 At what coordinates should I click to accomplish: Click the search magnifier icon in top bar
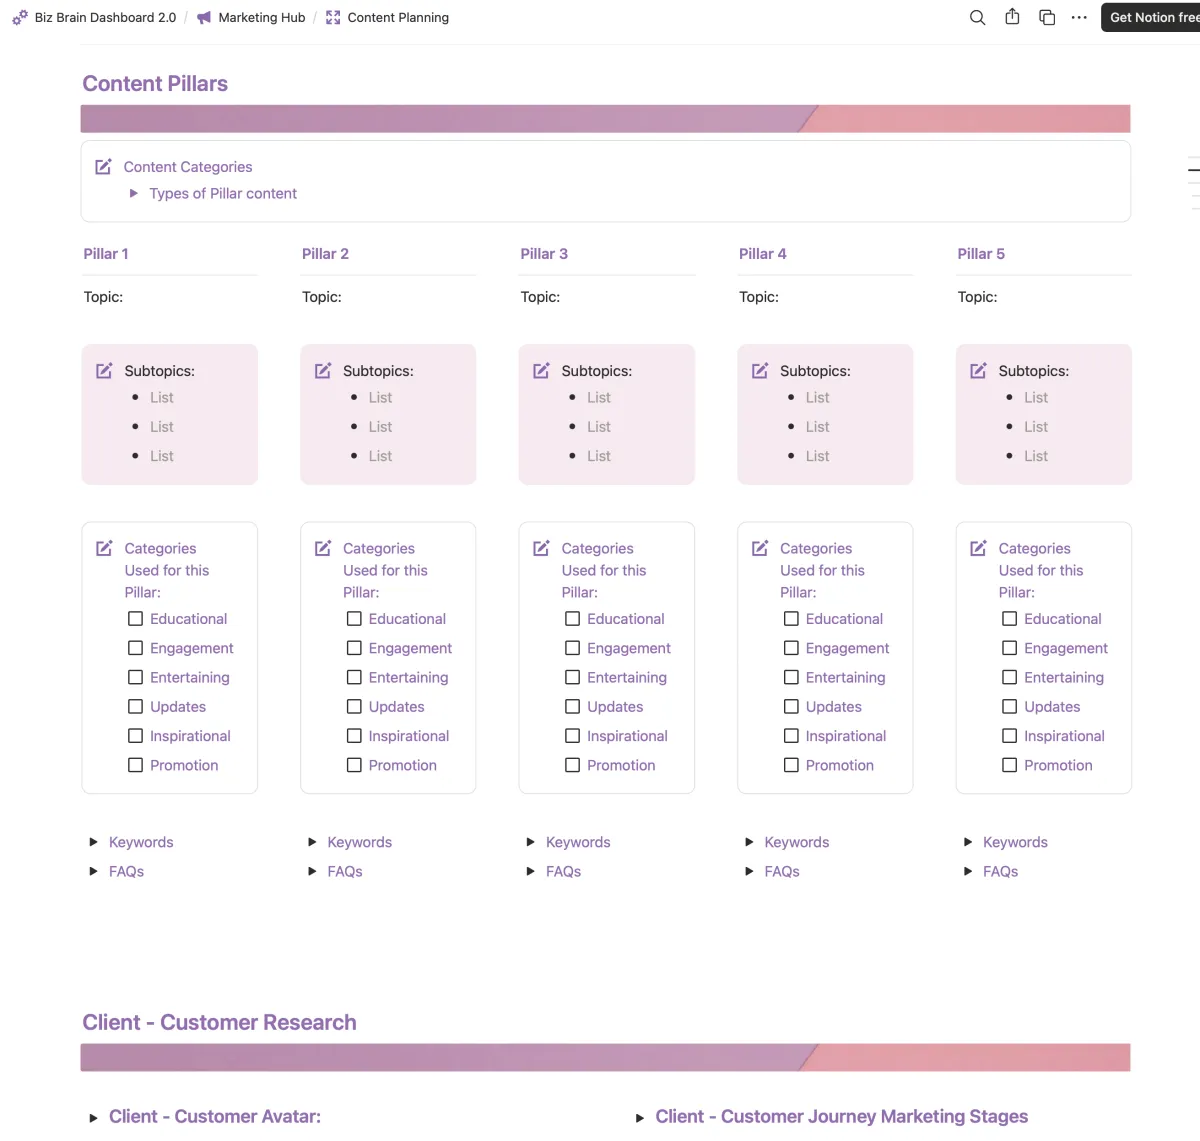coord(977,17)
